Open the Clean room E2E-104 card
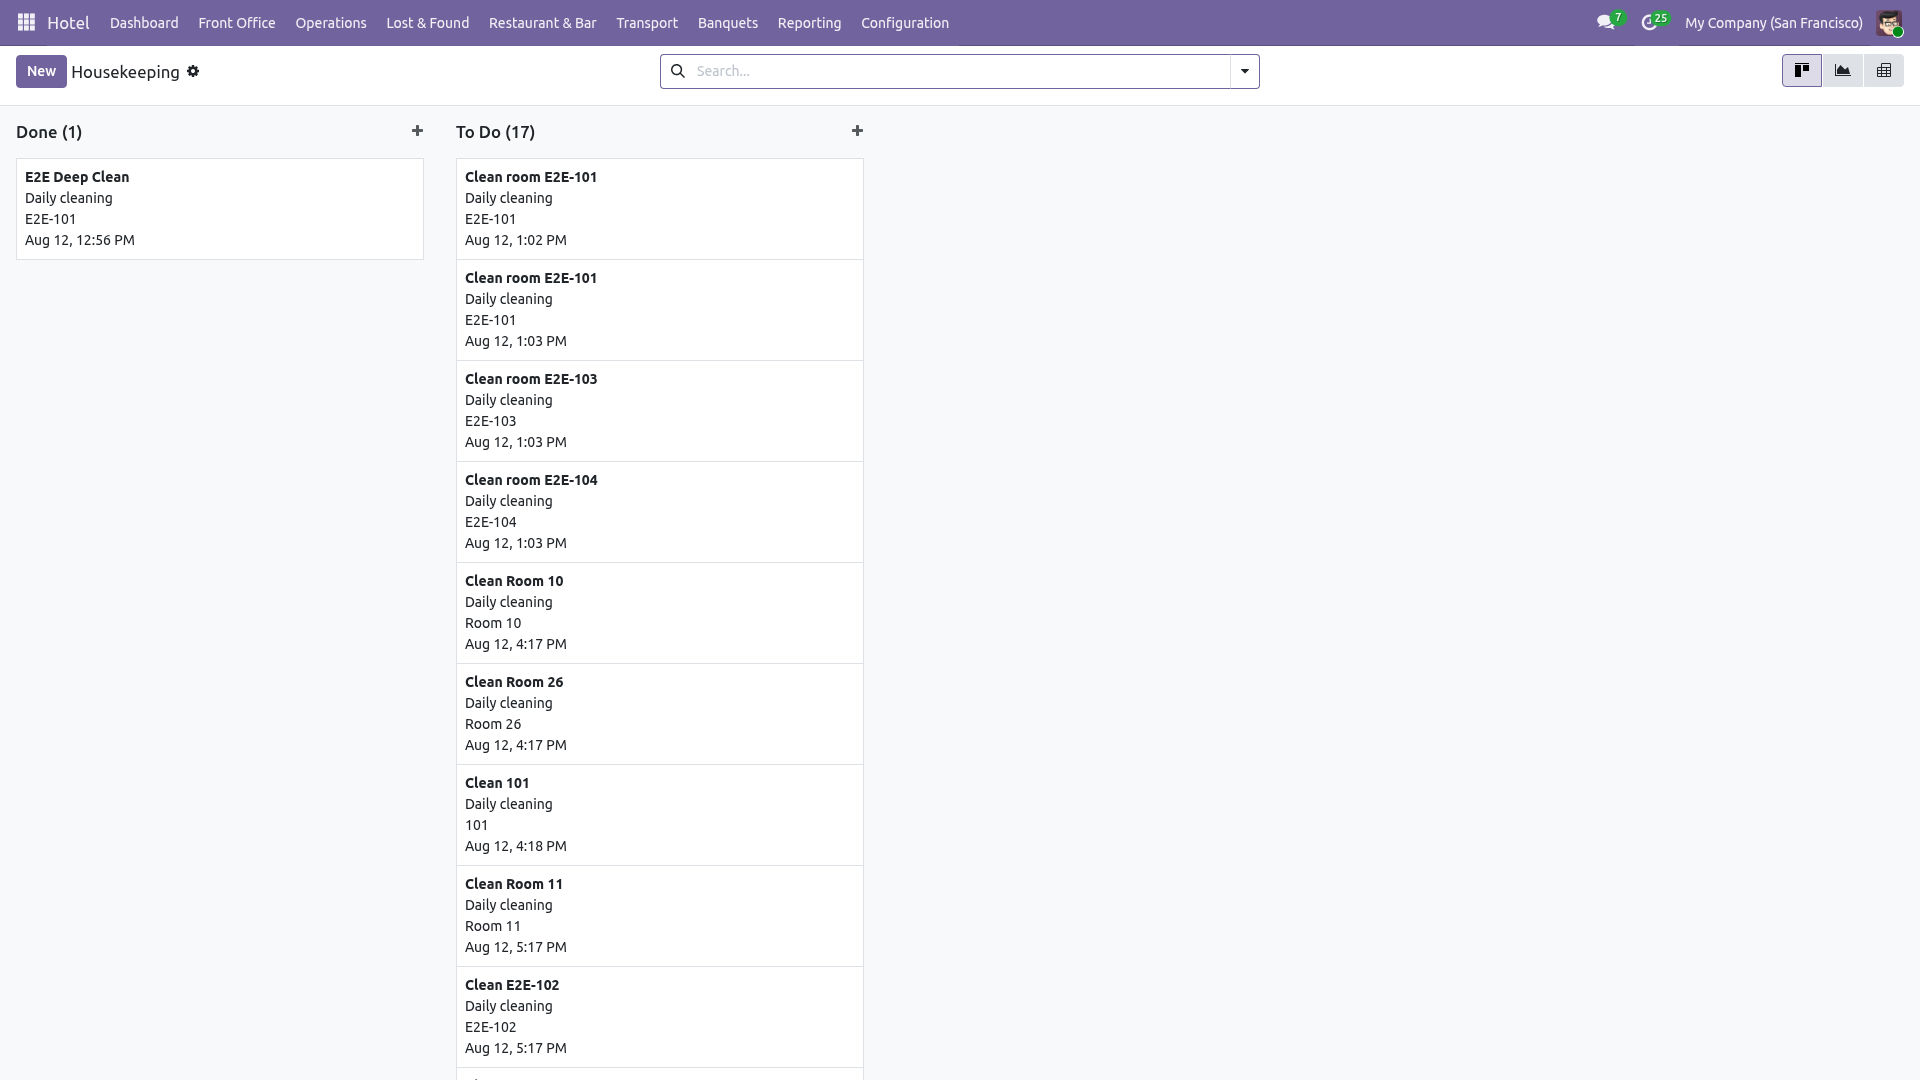Viewport: 1920px width, 1080px height. click(660, 512)
